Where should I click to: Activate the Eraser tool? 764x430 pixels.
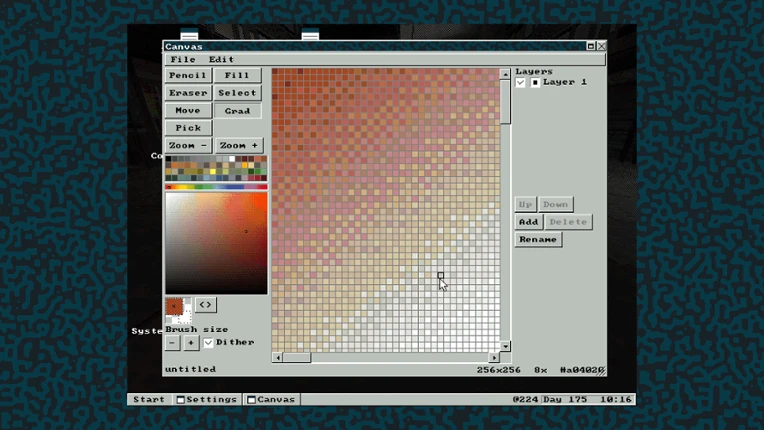[x=188, y=93]
